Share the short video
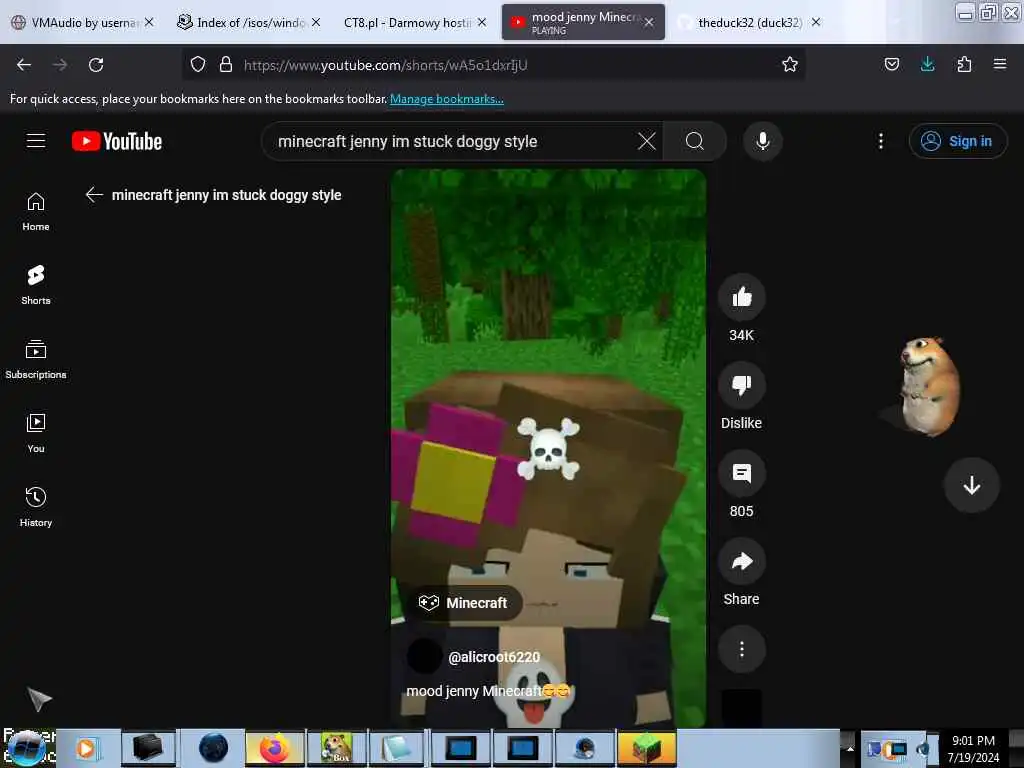Image resolution: width=1024 pixels, height=768 pixels. pos(741,562)
